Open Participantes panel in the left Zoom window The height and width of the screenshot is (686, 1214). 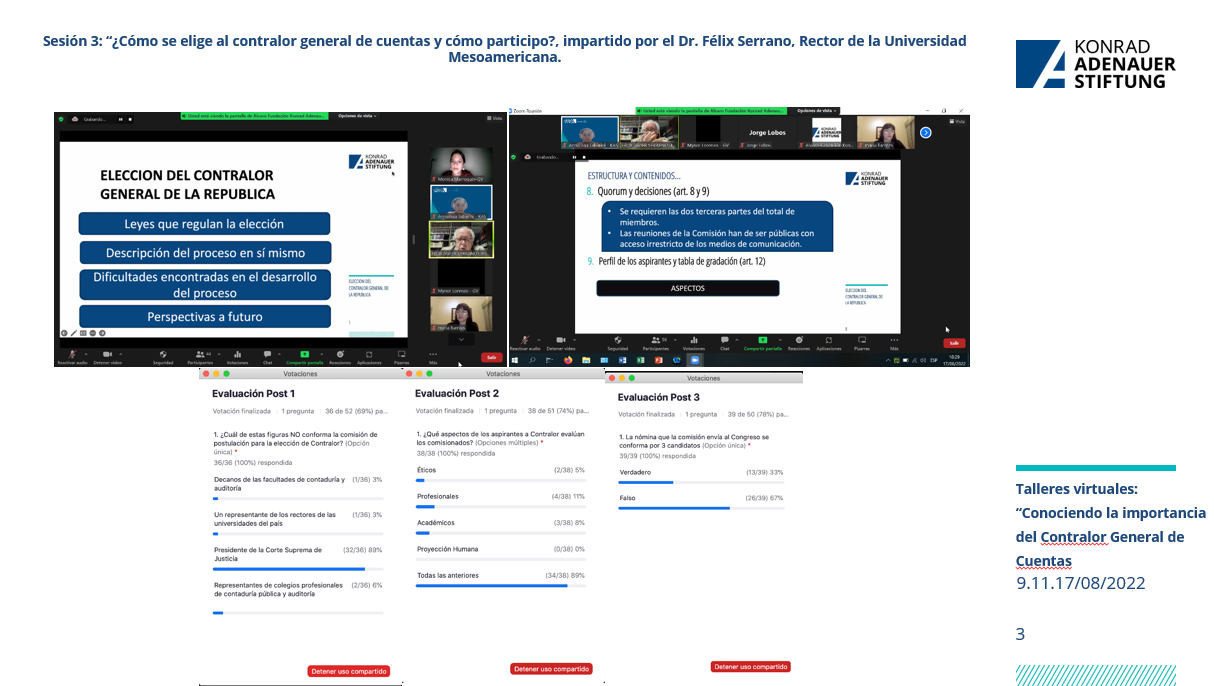[x=200, y=355]
